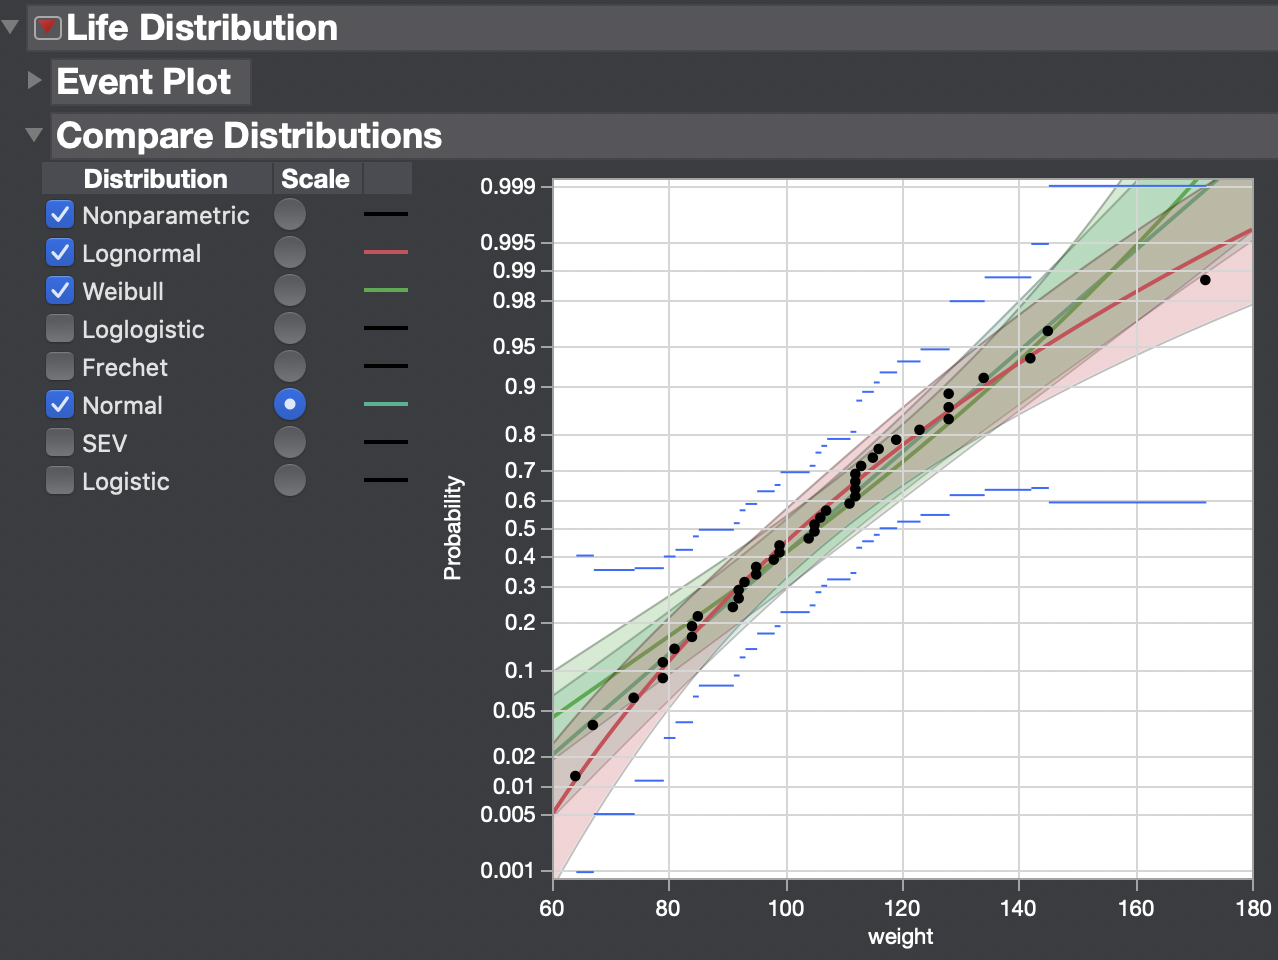The width and height of the screenshot is (1278, 960).
Task: Enable the Logistic distribution fit
Action: tap(59, 480)
